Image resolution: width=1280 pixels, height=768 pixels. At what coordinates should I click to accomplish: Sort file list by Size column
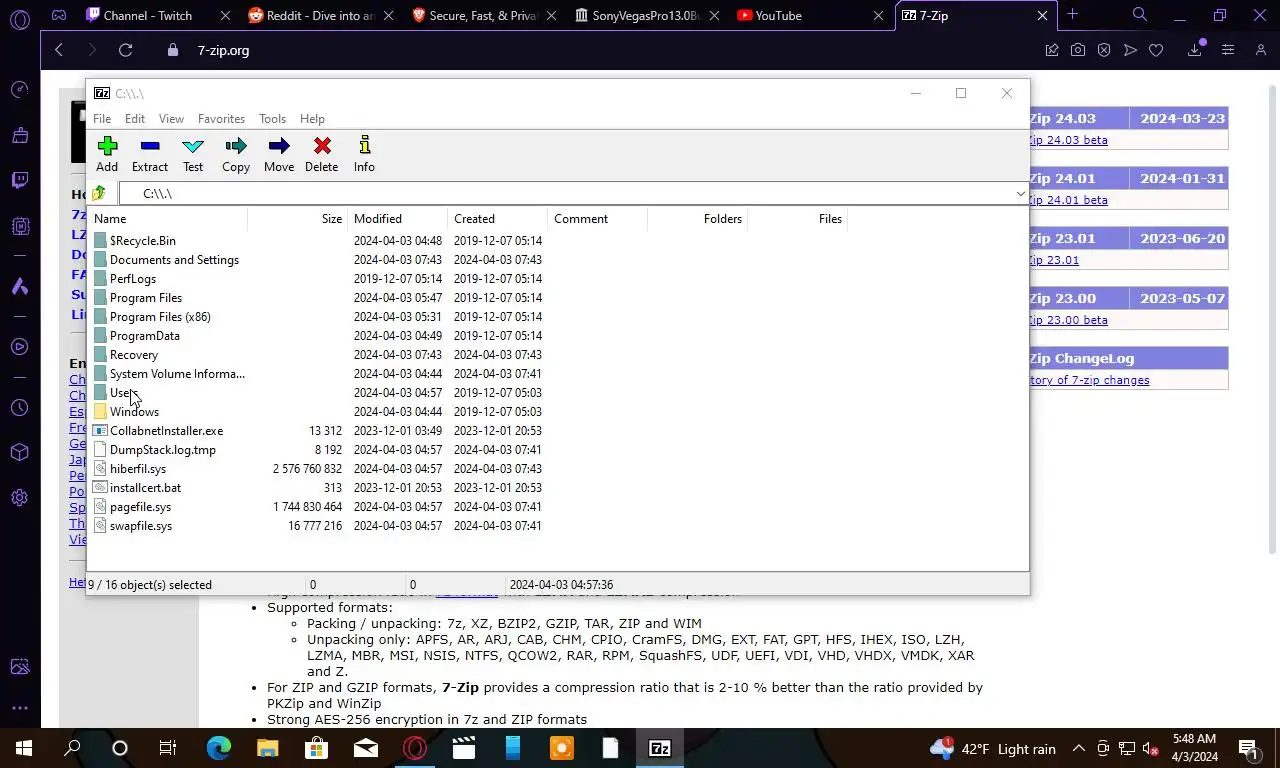[297, 219]
